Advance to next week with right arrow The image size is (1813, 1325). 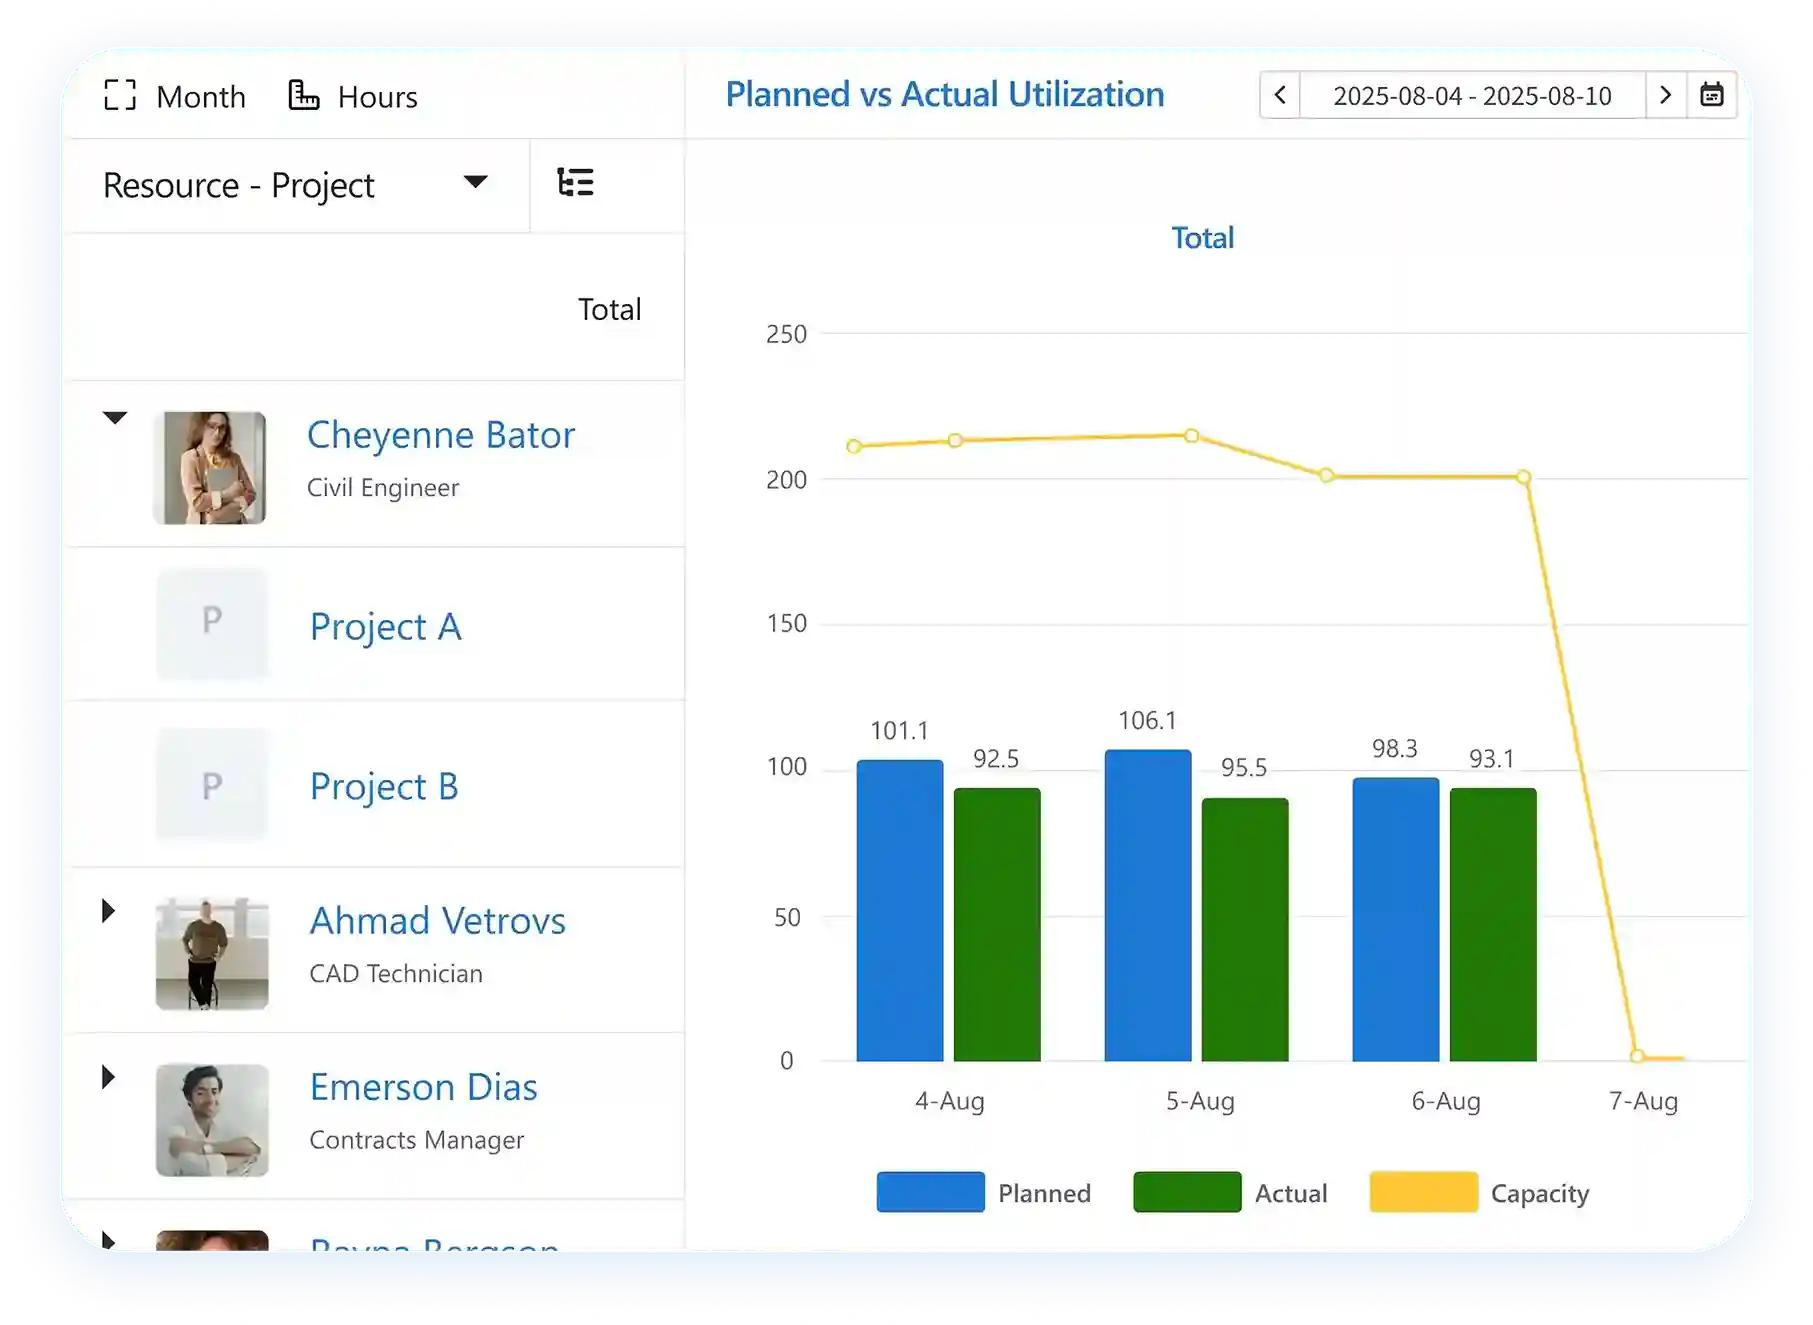pyautogui.click(x=1665, y=95)
